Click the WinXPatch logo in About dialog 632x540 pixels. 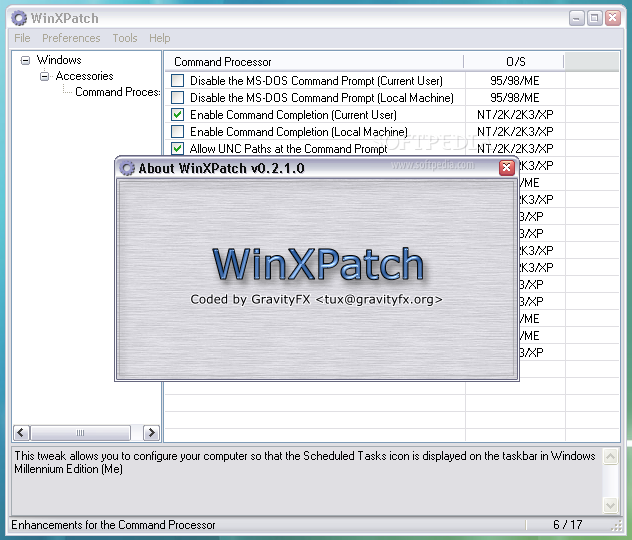point(318,264)
